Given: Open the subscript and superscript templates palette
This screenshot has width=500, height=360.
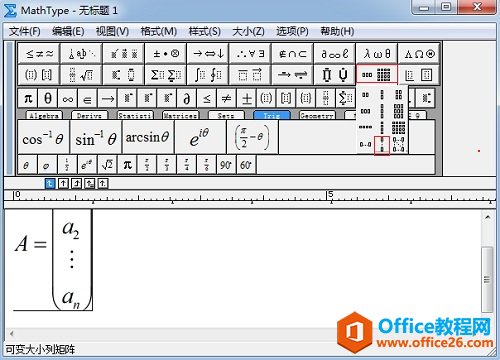Looking at the screenshot, I should click(124, 75).
